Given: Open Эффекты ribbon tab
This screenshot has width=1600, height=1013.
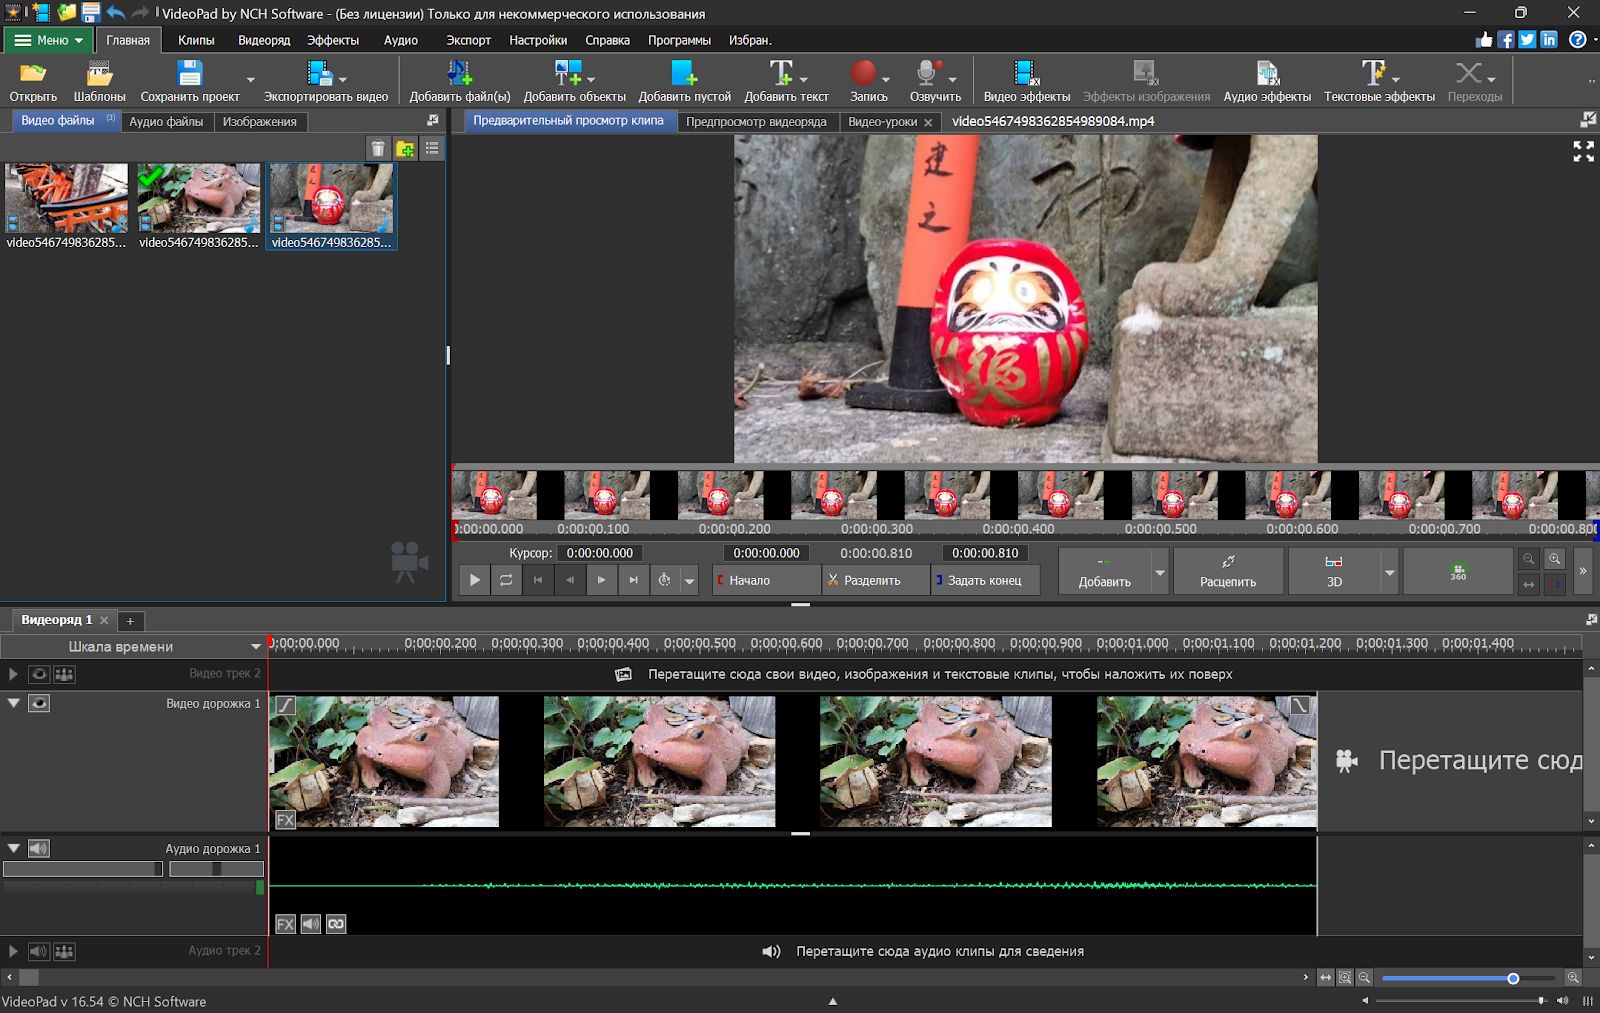Looking at the screenshot, I should 333,40.
